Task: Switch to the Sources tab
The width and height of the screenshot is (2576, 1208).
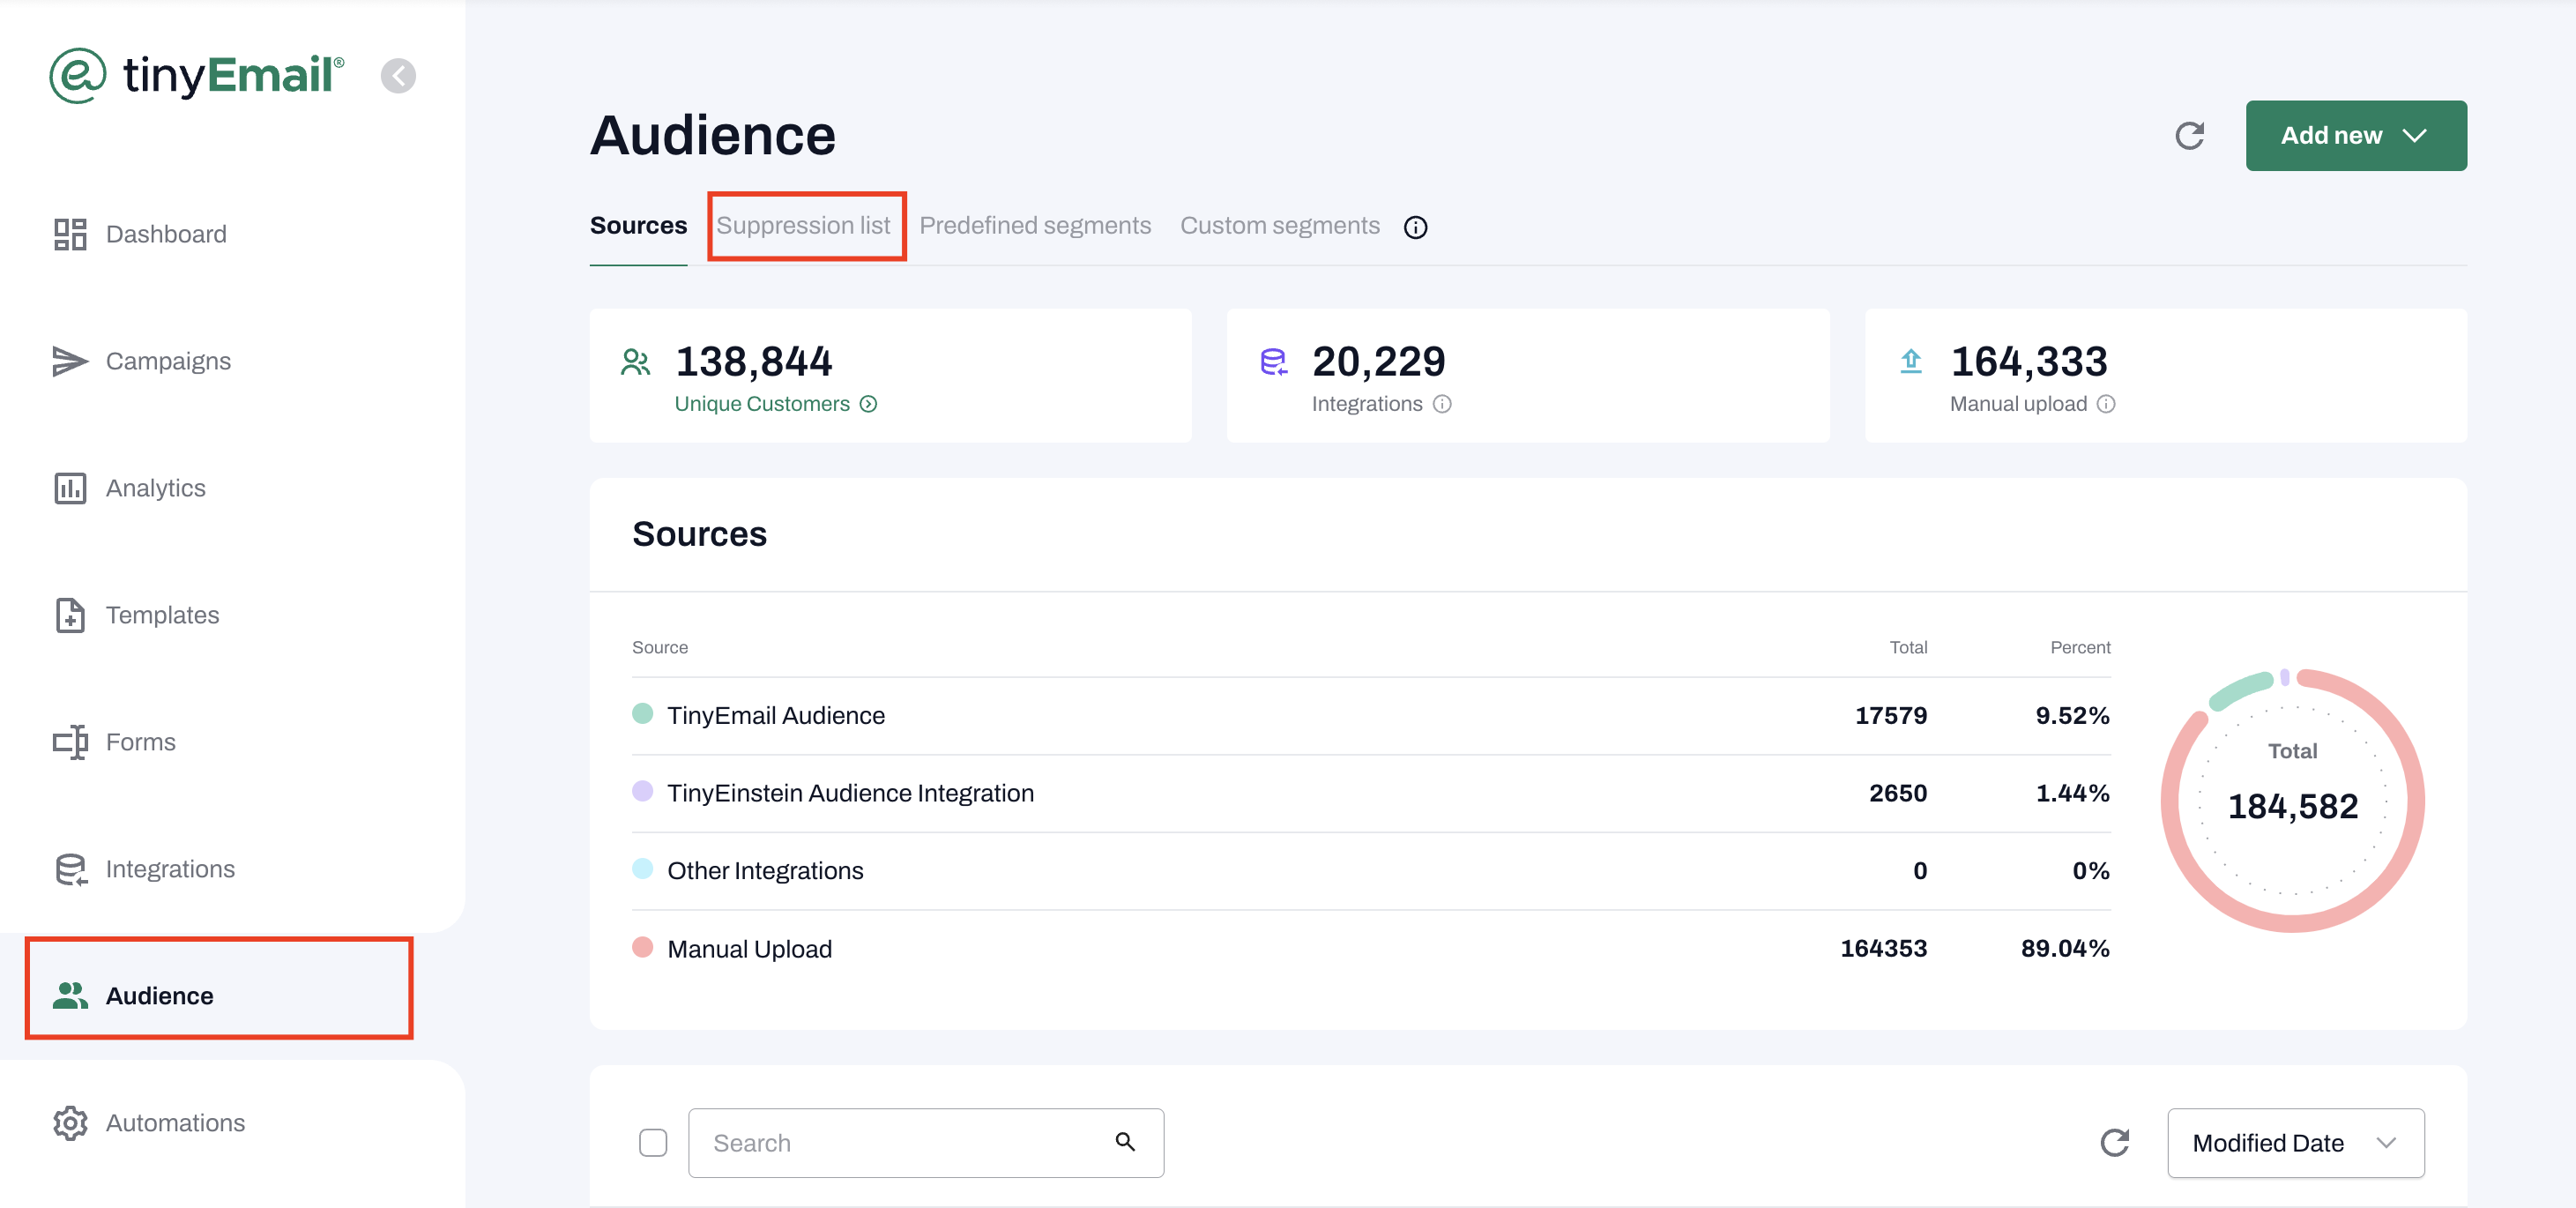Action: (x=638, y=225)
